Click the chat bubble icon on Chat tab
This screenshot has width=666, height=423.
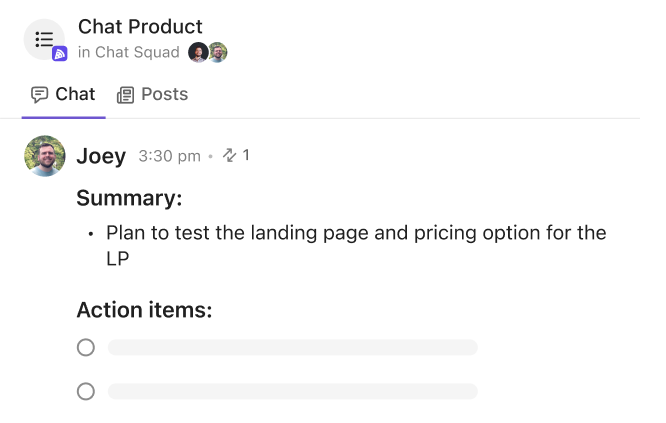(40, 94)
